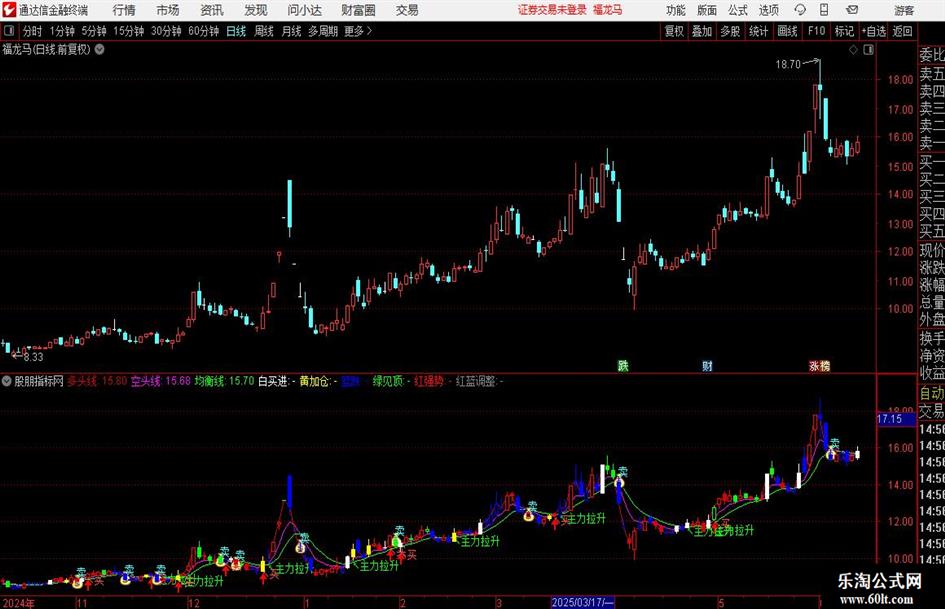Click the 2025/03/17 date marker on timeline

pos(582,602)
